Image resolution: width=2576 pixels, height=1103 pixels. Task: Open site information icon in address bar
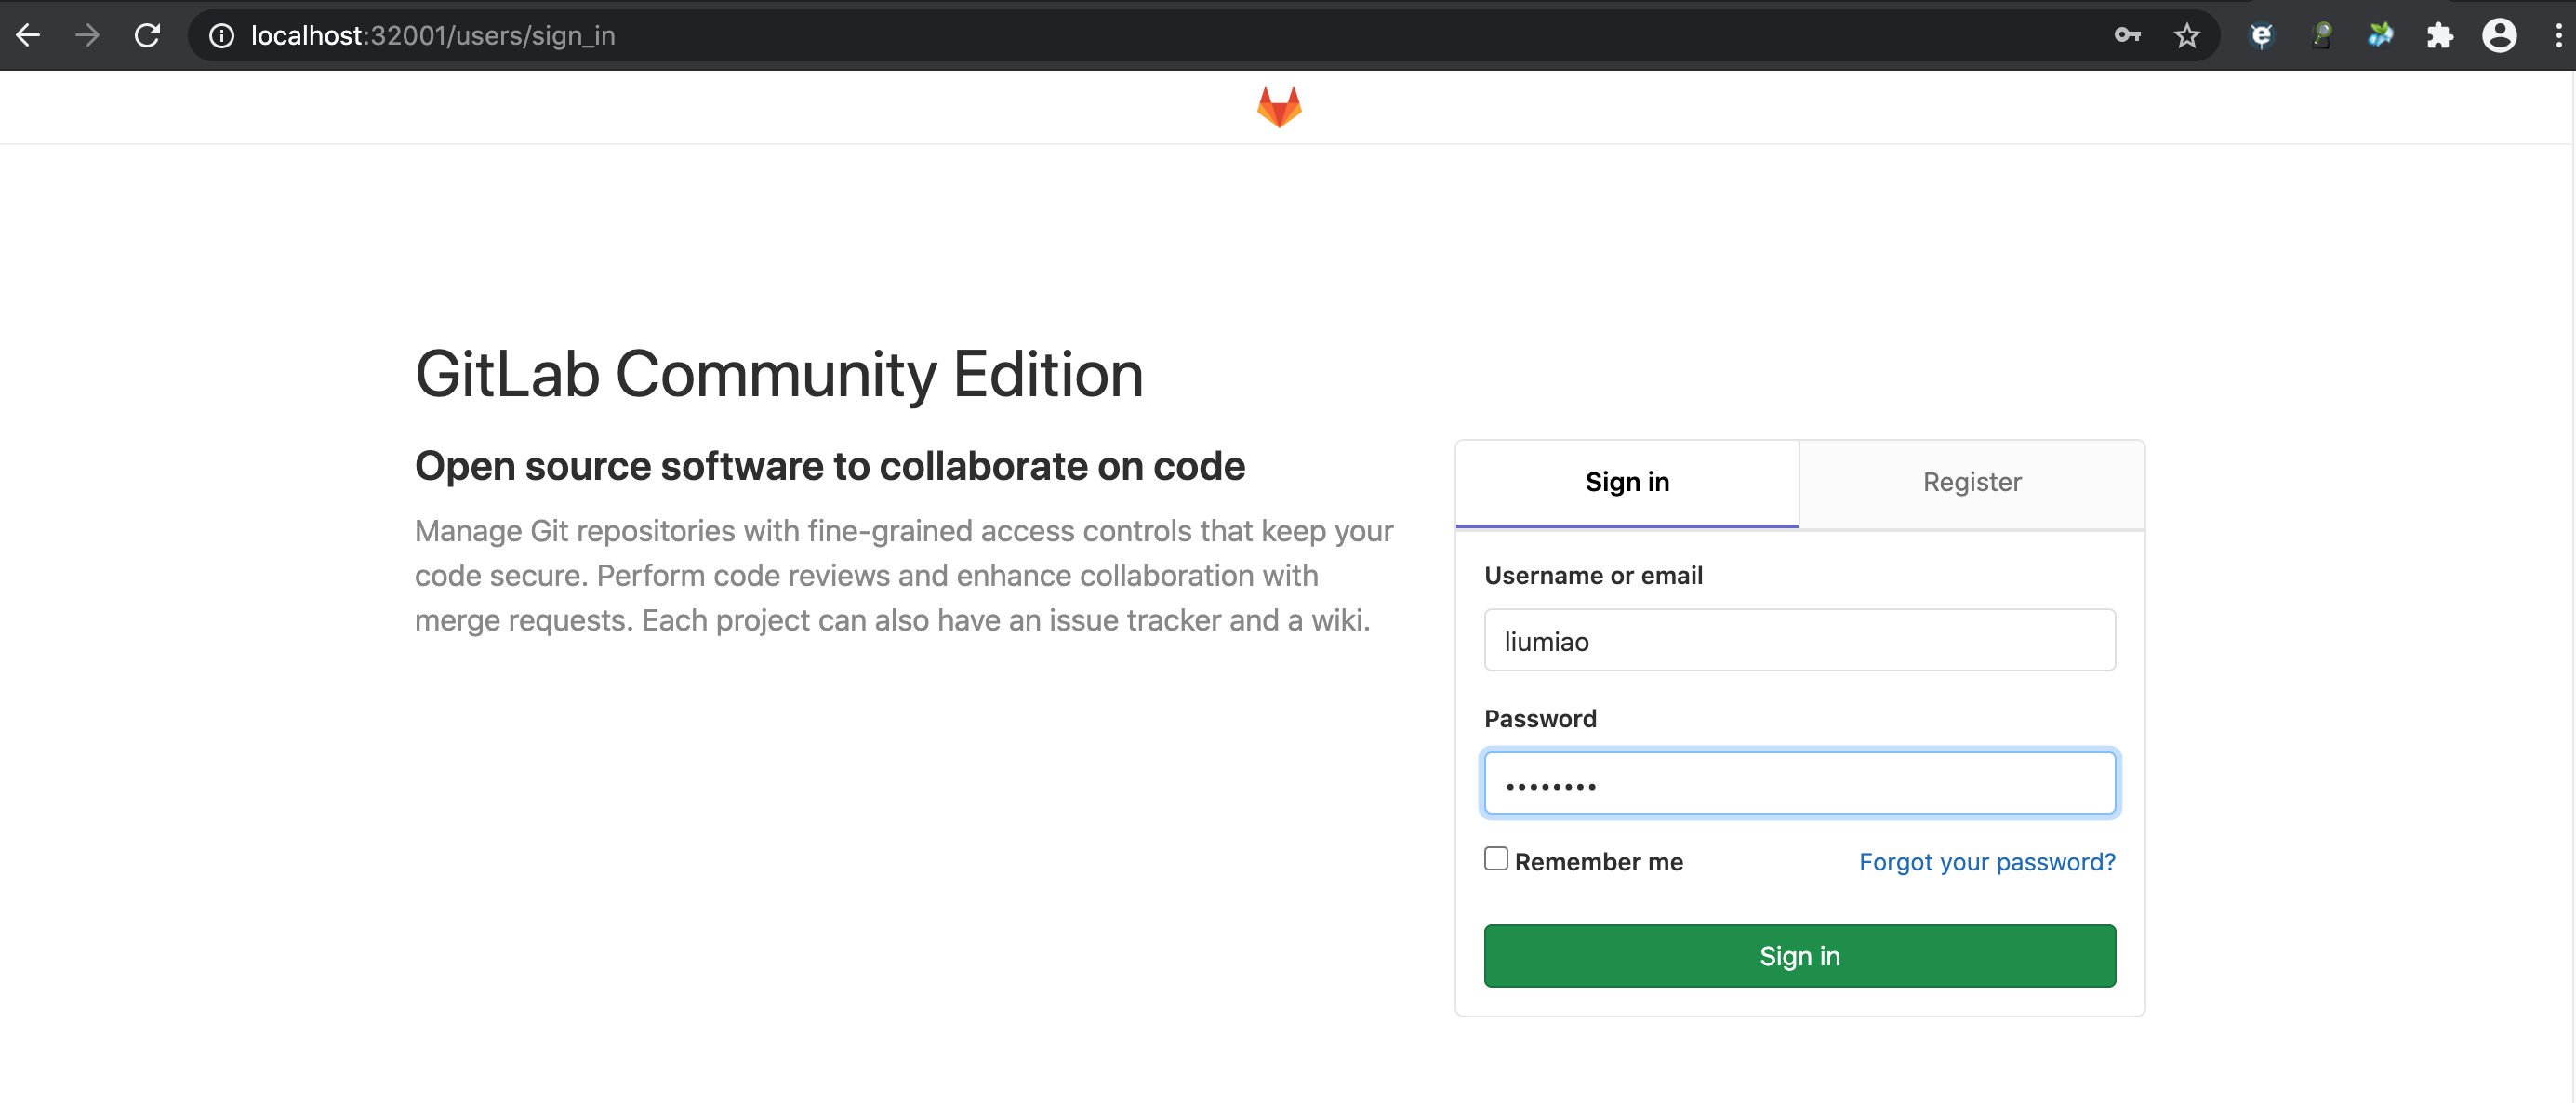pyautogui.click(x=221, y=36)
